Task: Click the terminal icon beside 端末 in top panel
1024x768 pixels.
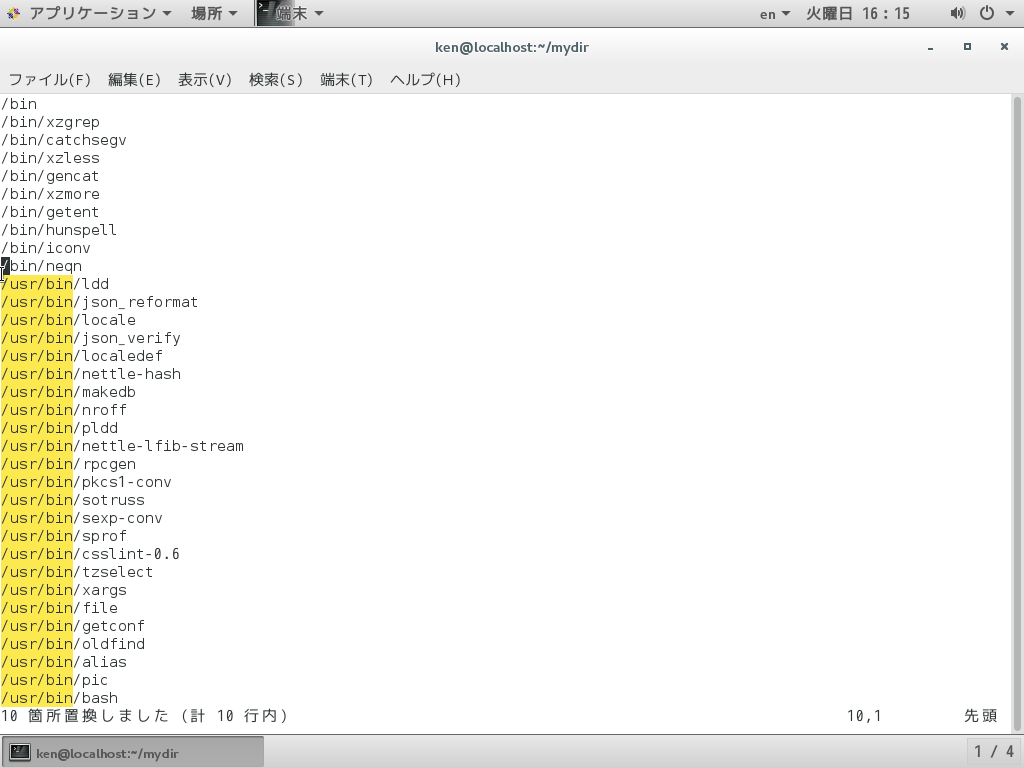Action: [264, 13]
